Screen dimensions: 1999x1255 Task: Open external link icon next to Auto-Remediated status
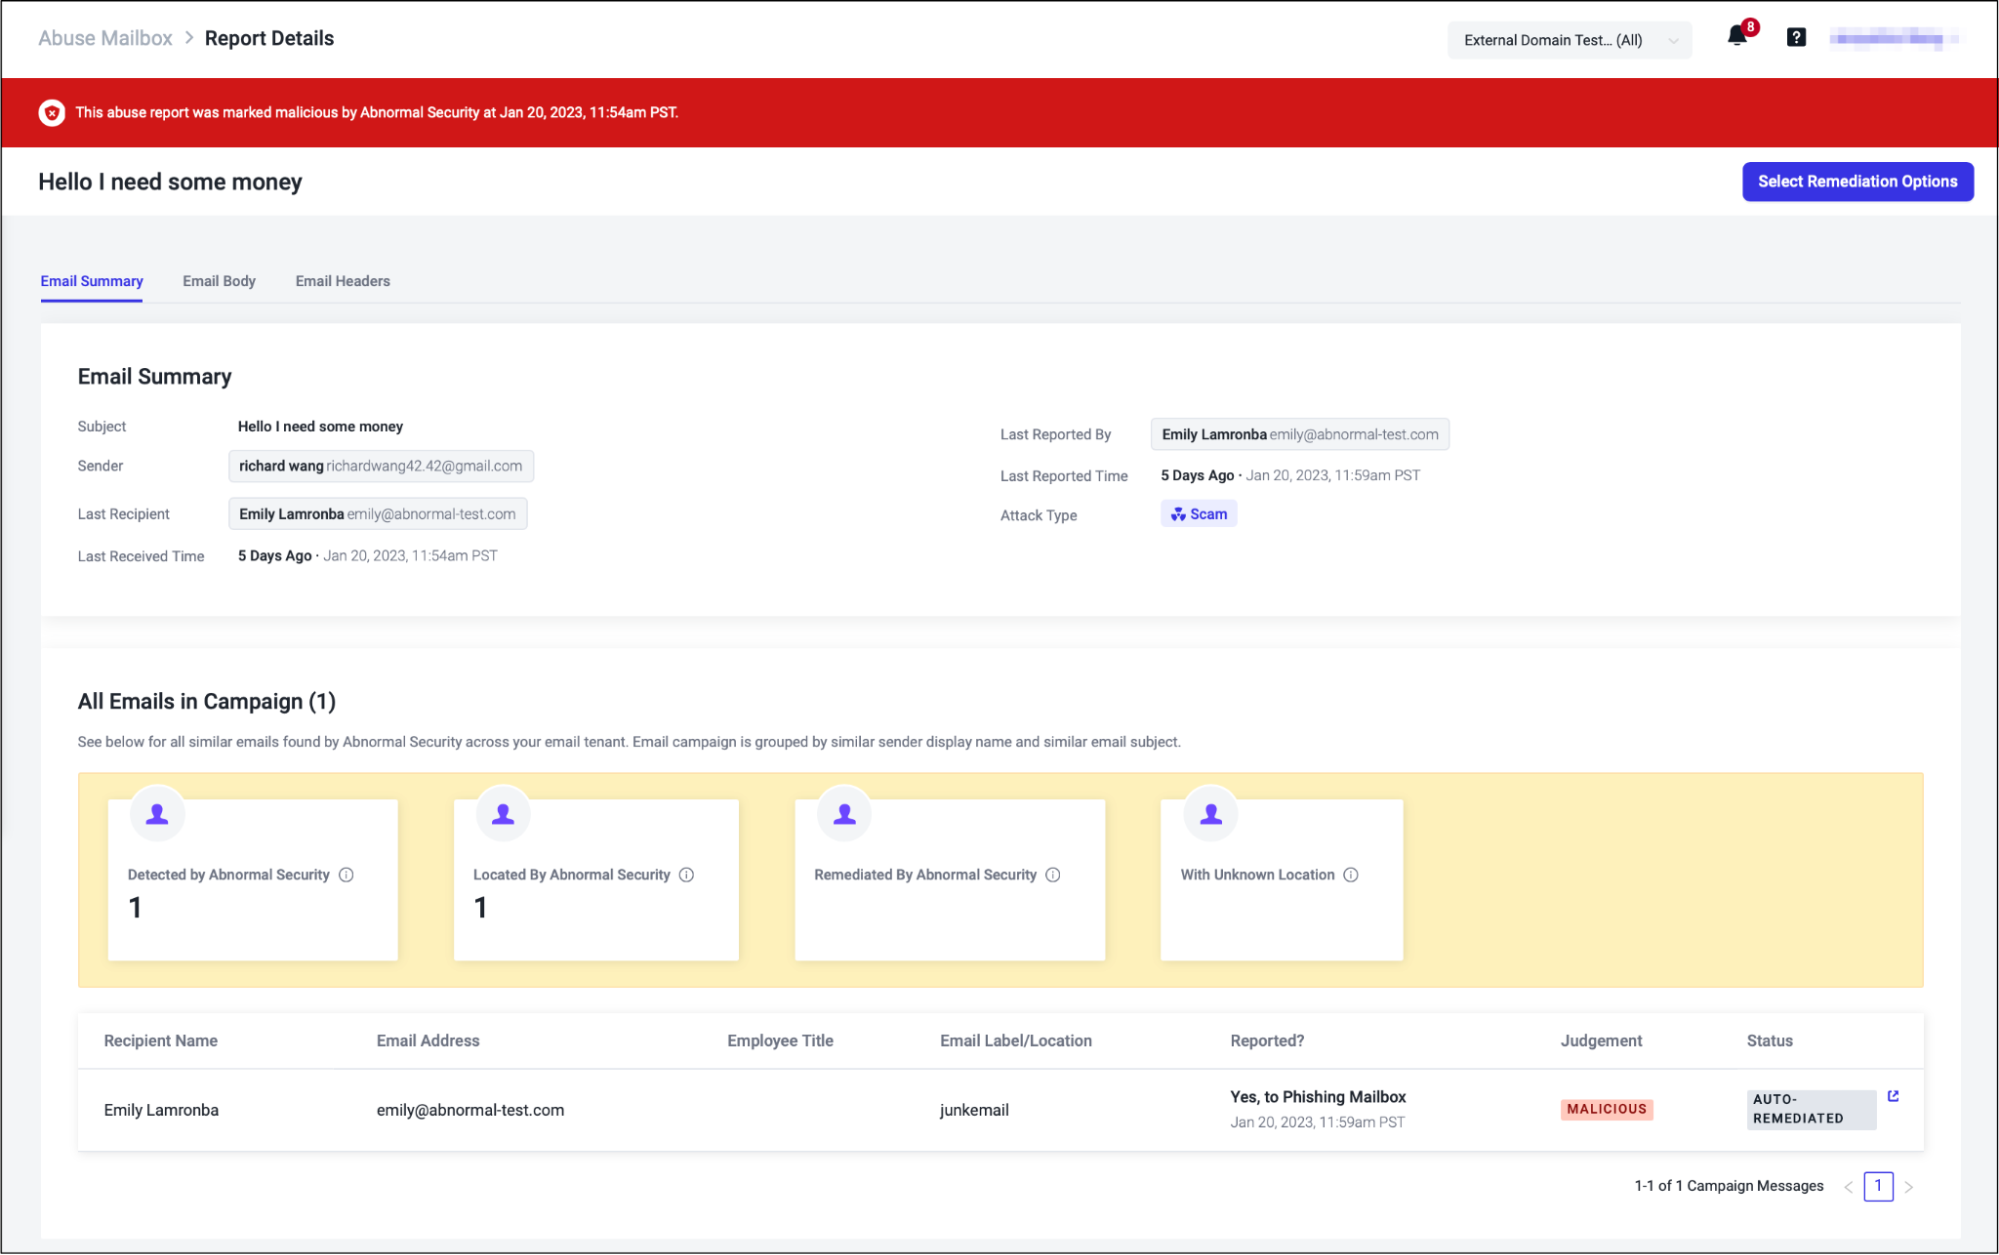coord(1893,1096)
